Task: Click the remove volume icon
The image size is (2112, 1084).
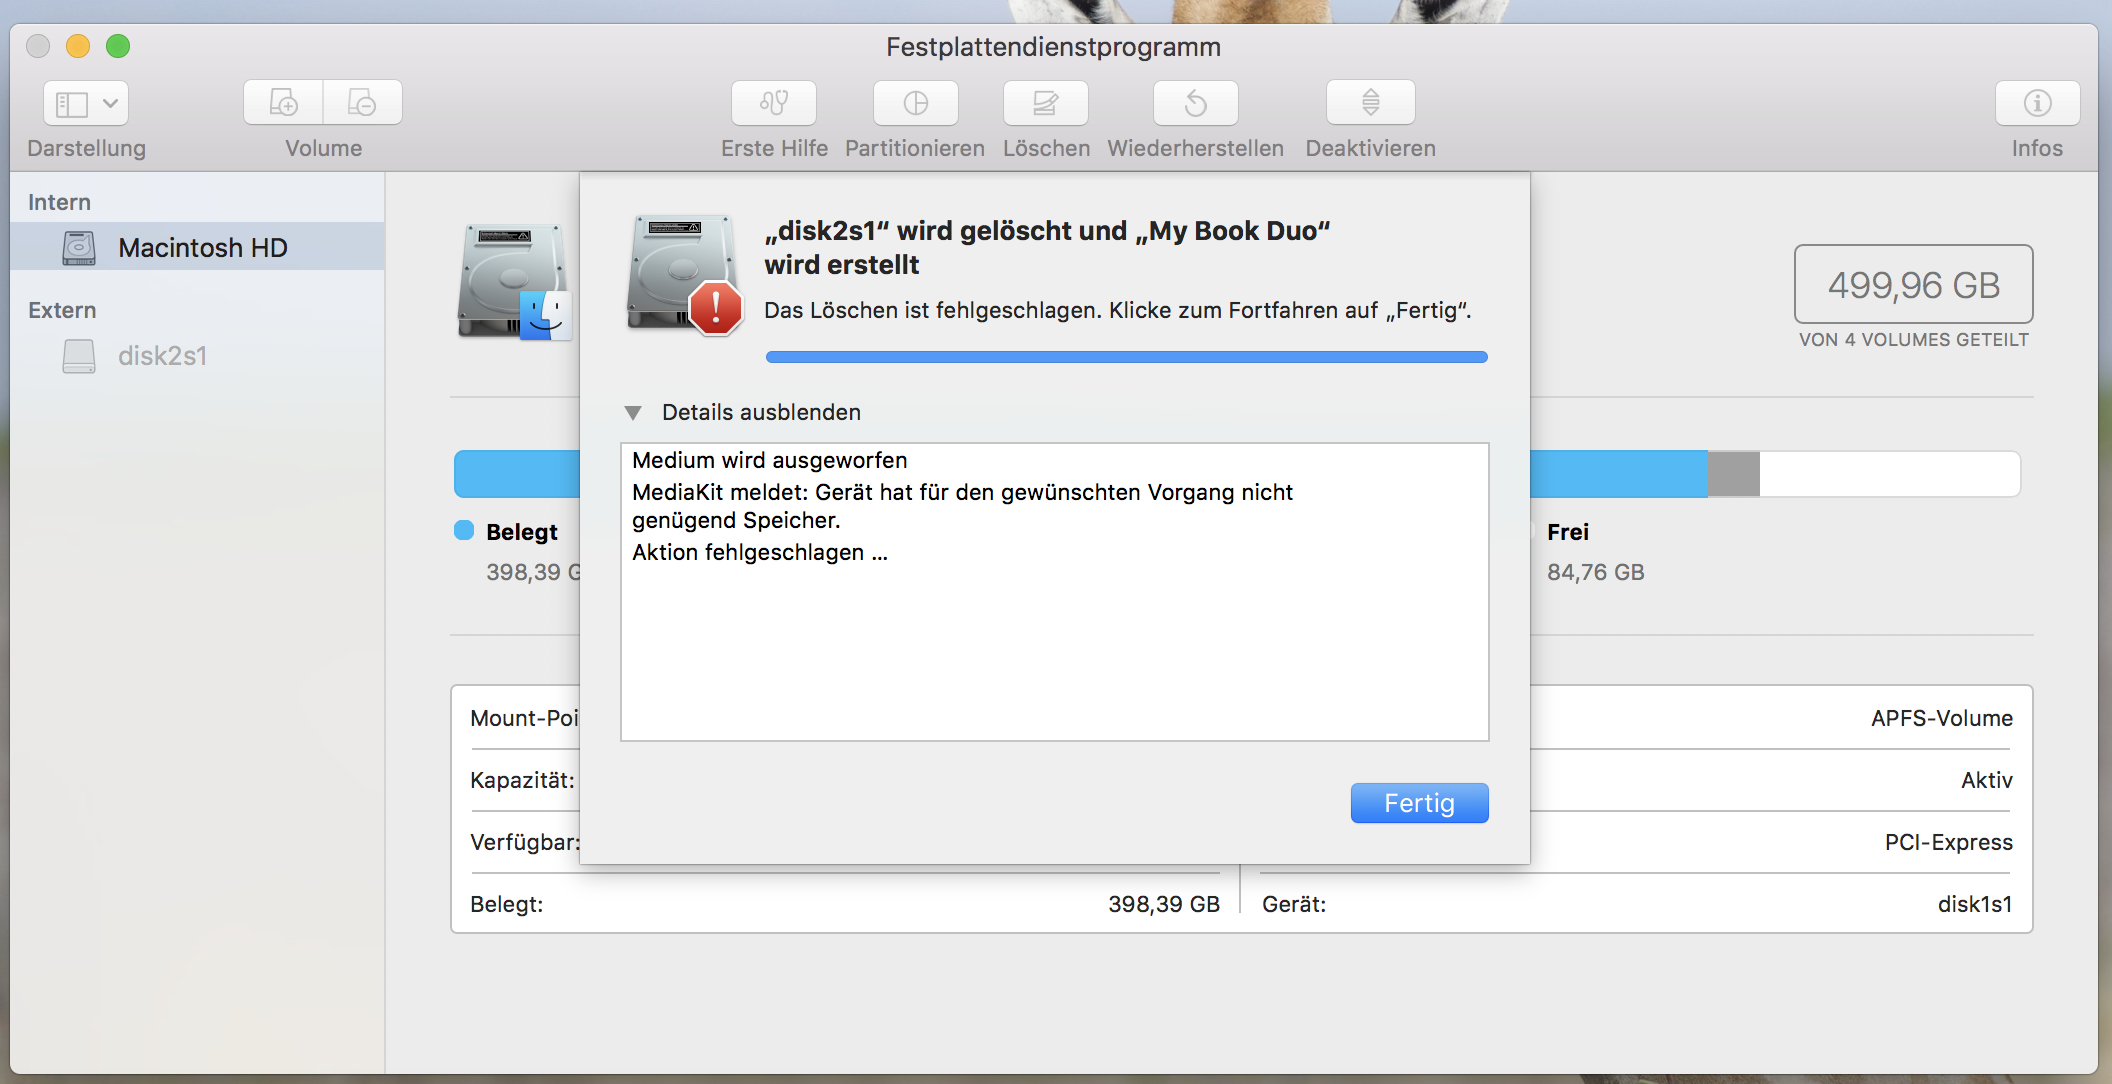Action: [362, 103]
